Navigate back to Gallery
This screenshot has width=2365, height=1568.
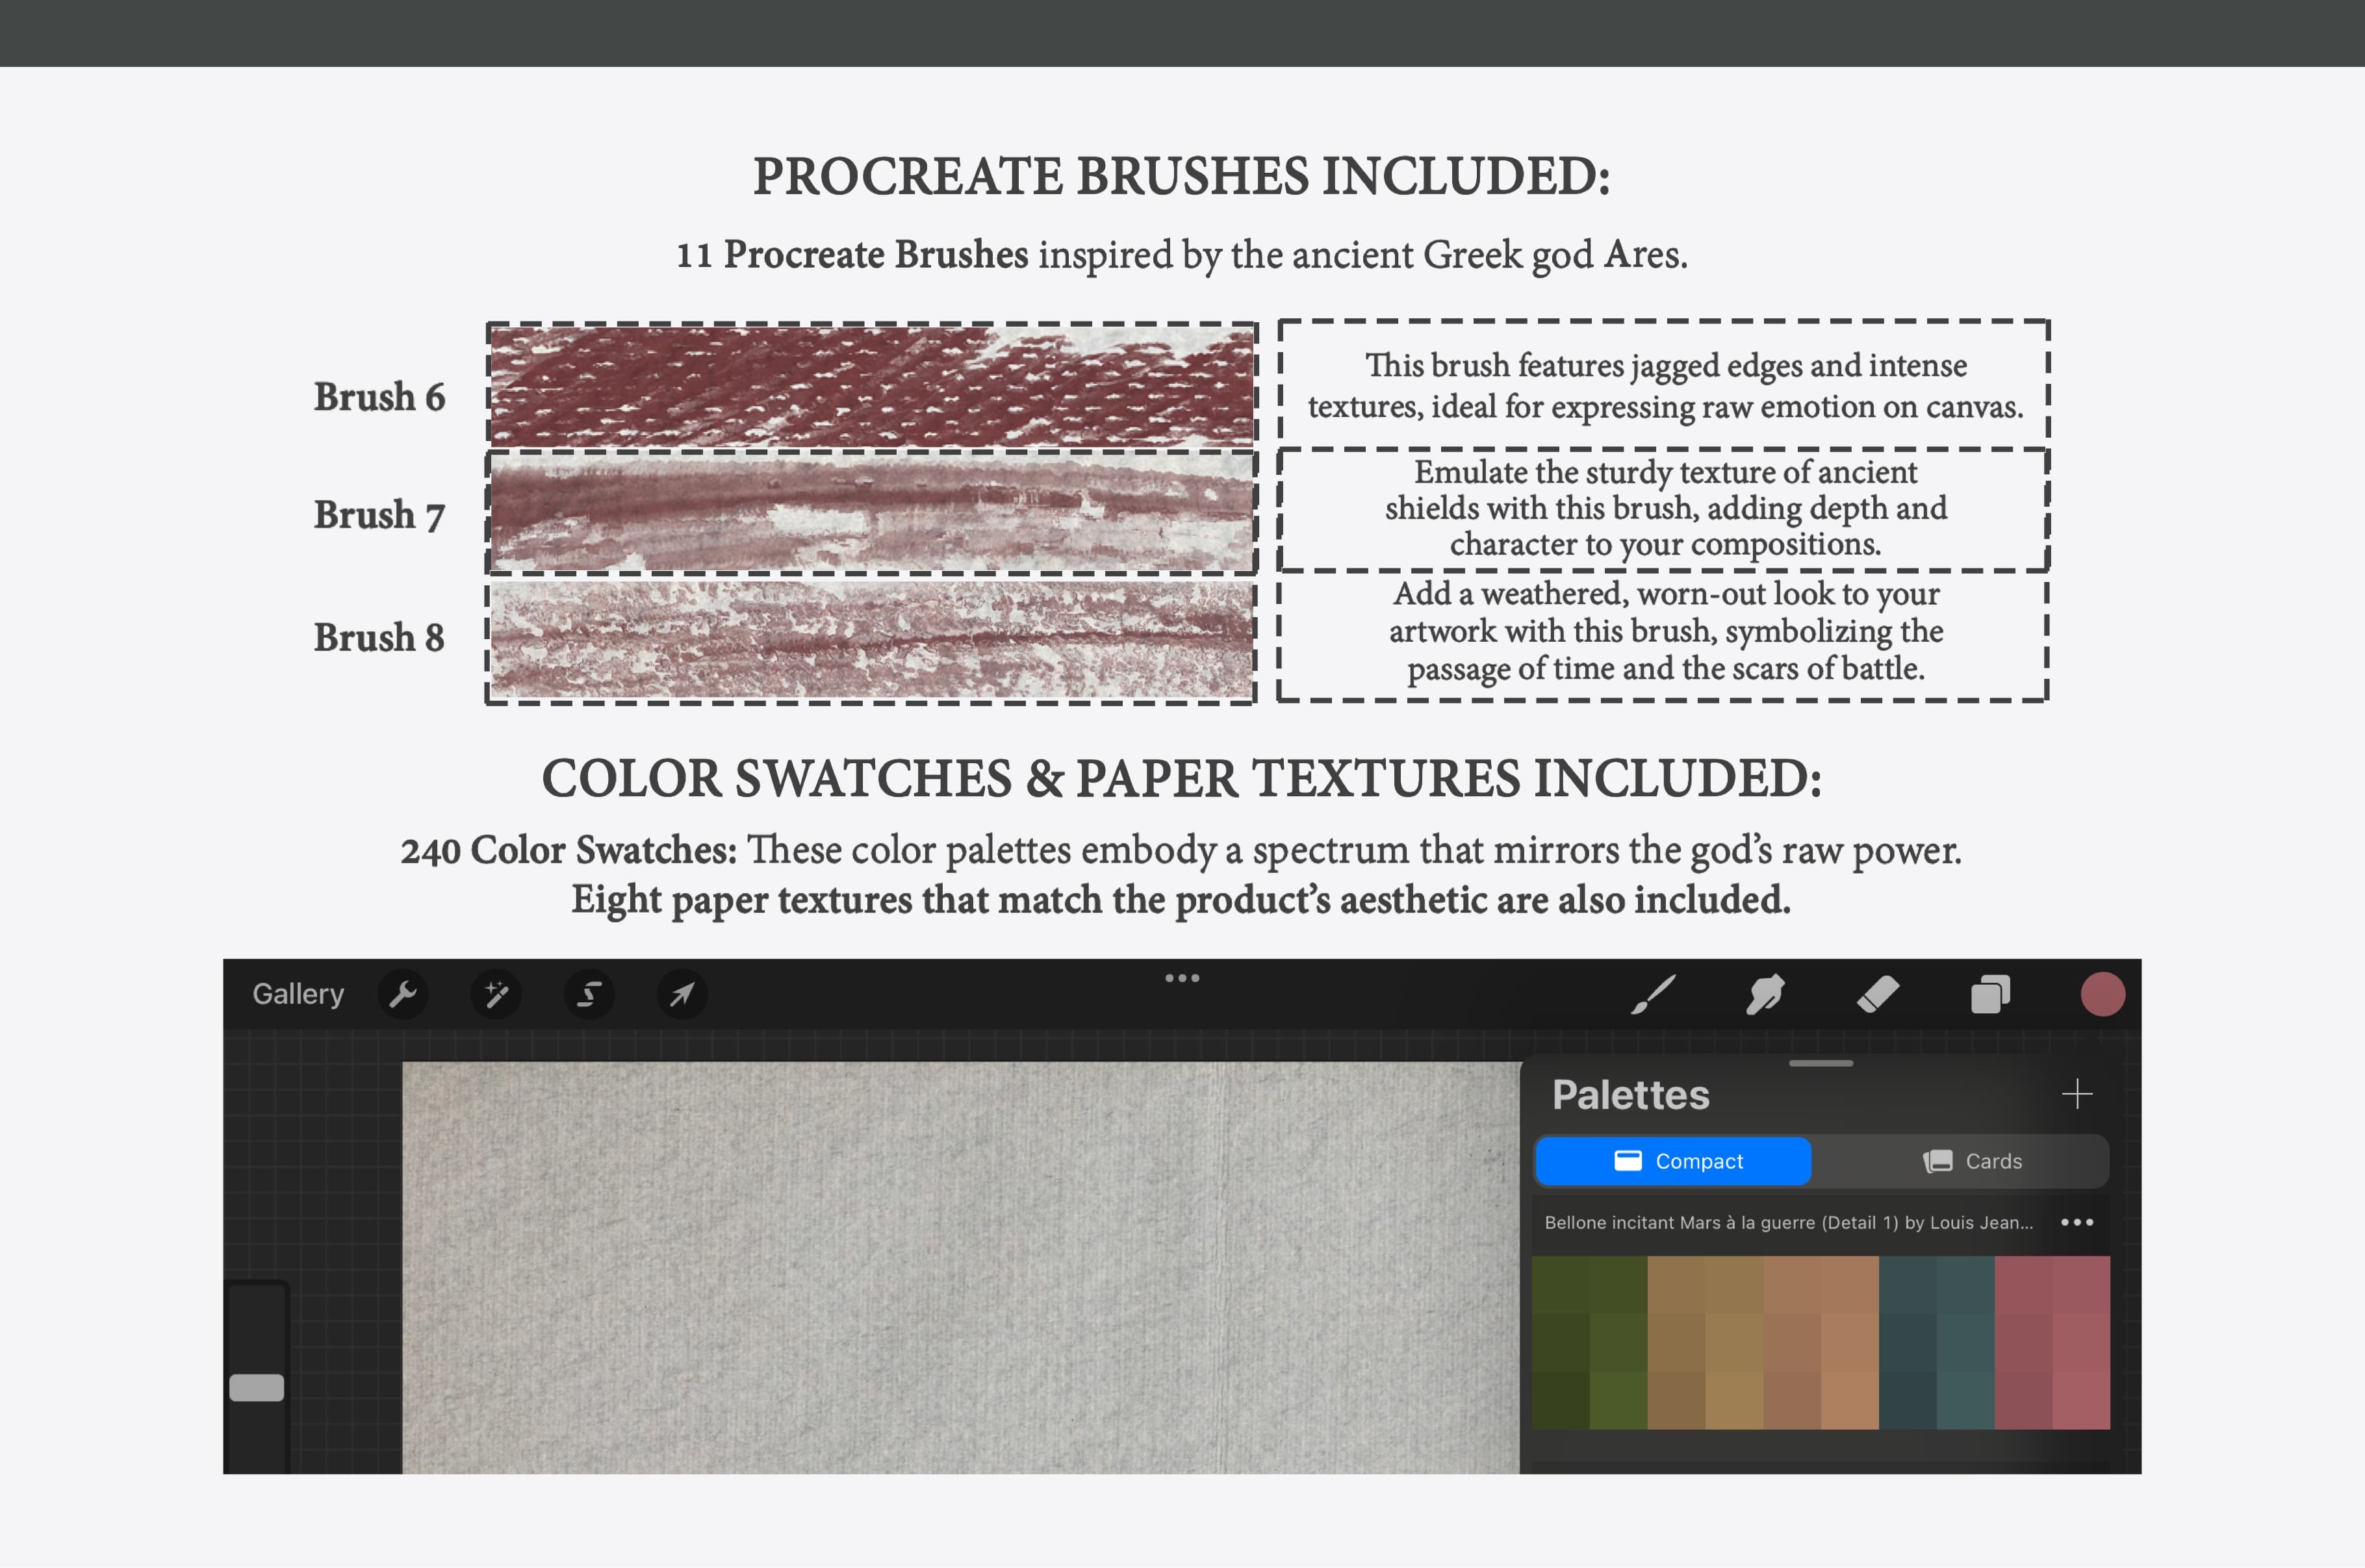tap(300, 993)
